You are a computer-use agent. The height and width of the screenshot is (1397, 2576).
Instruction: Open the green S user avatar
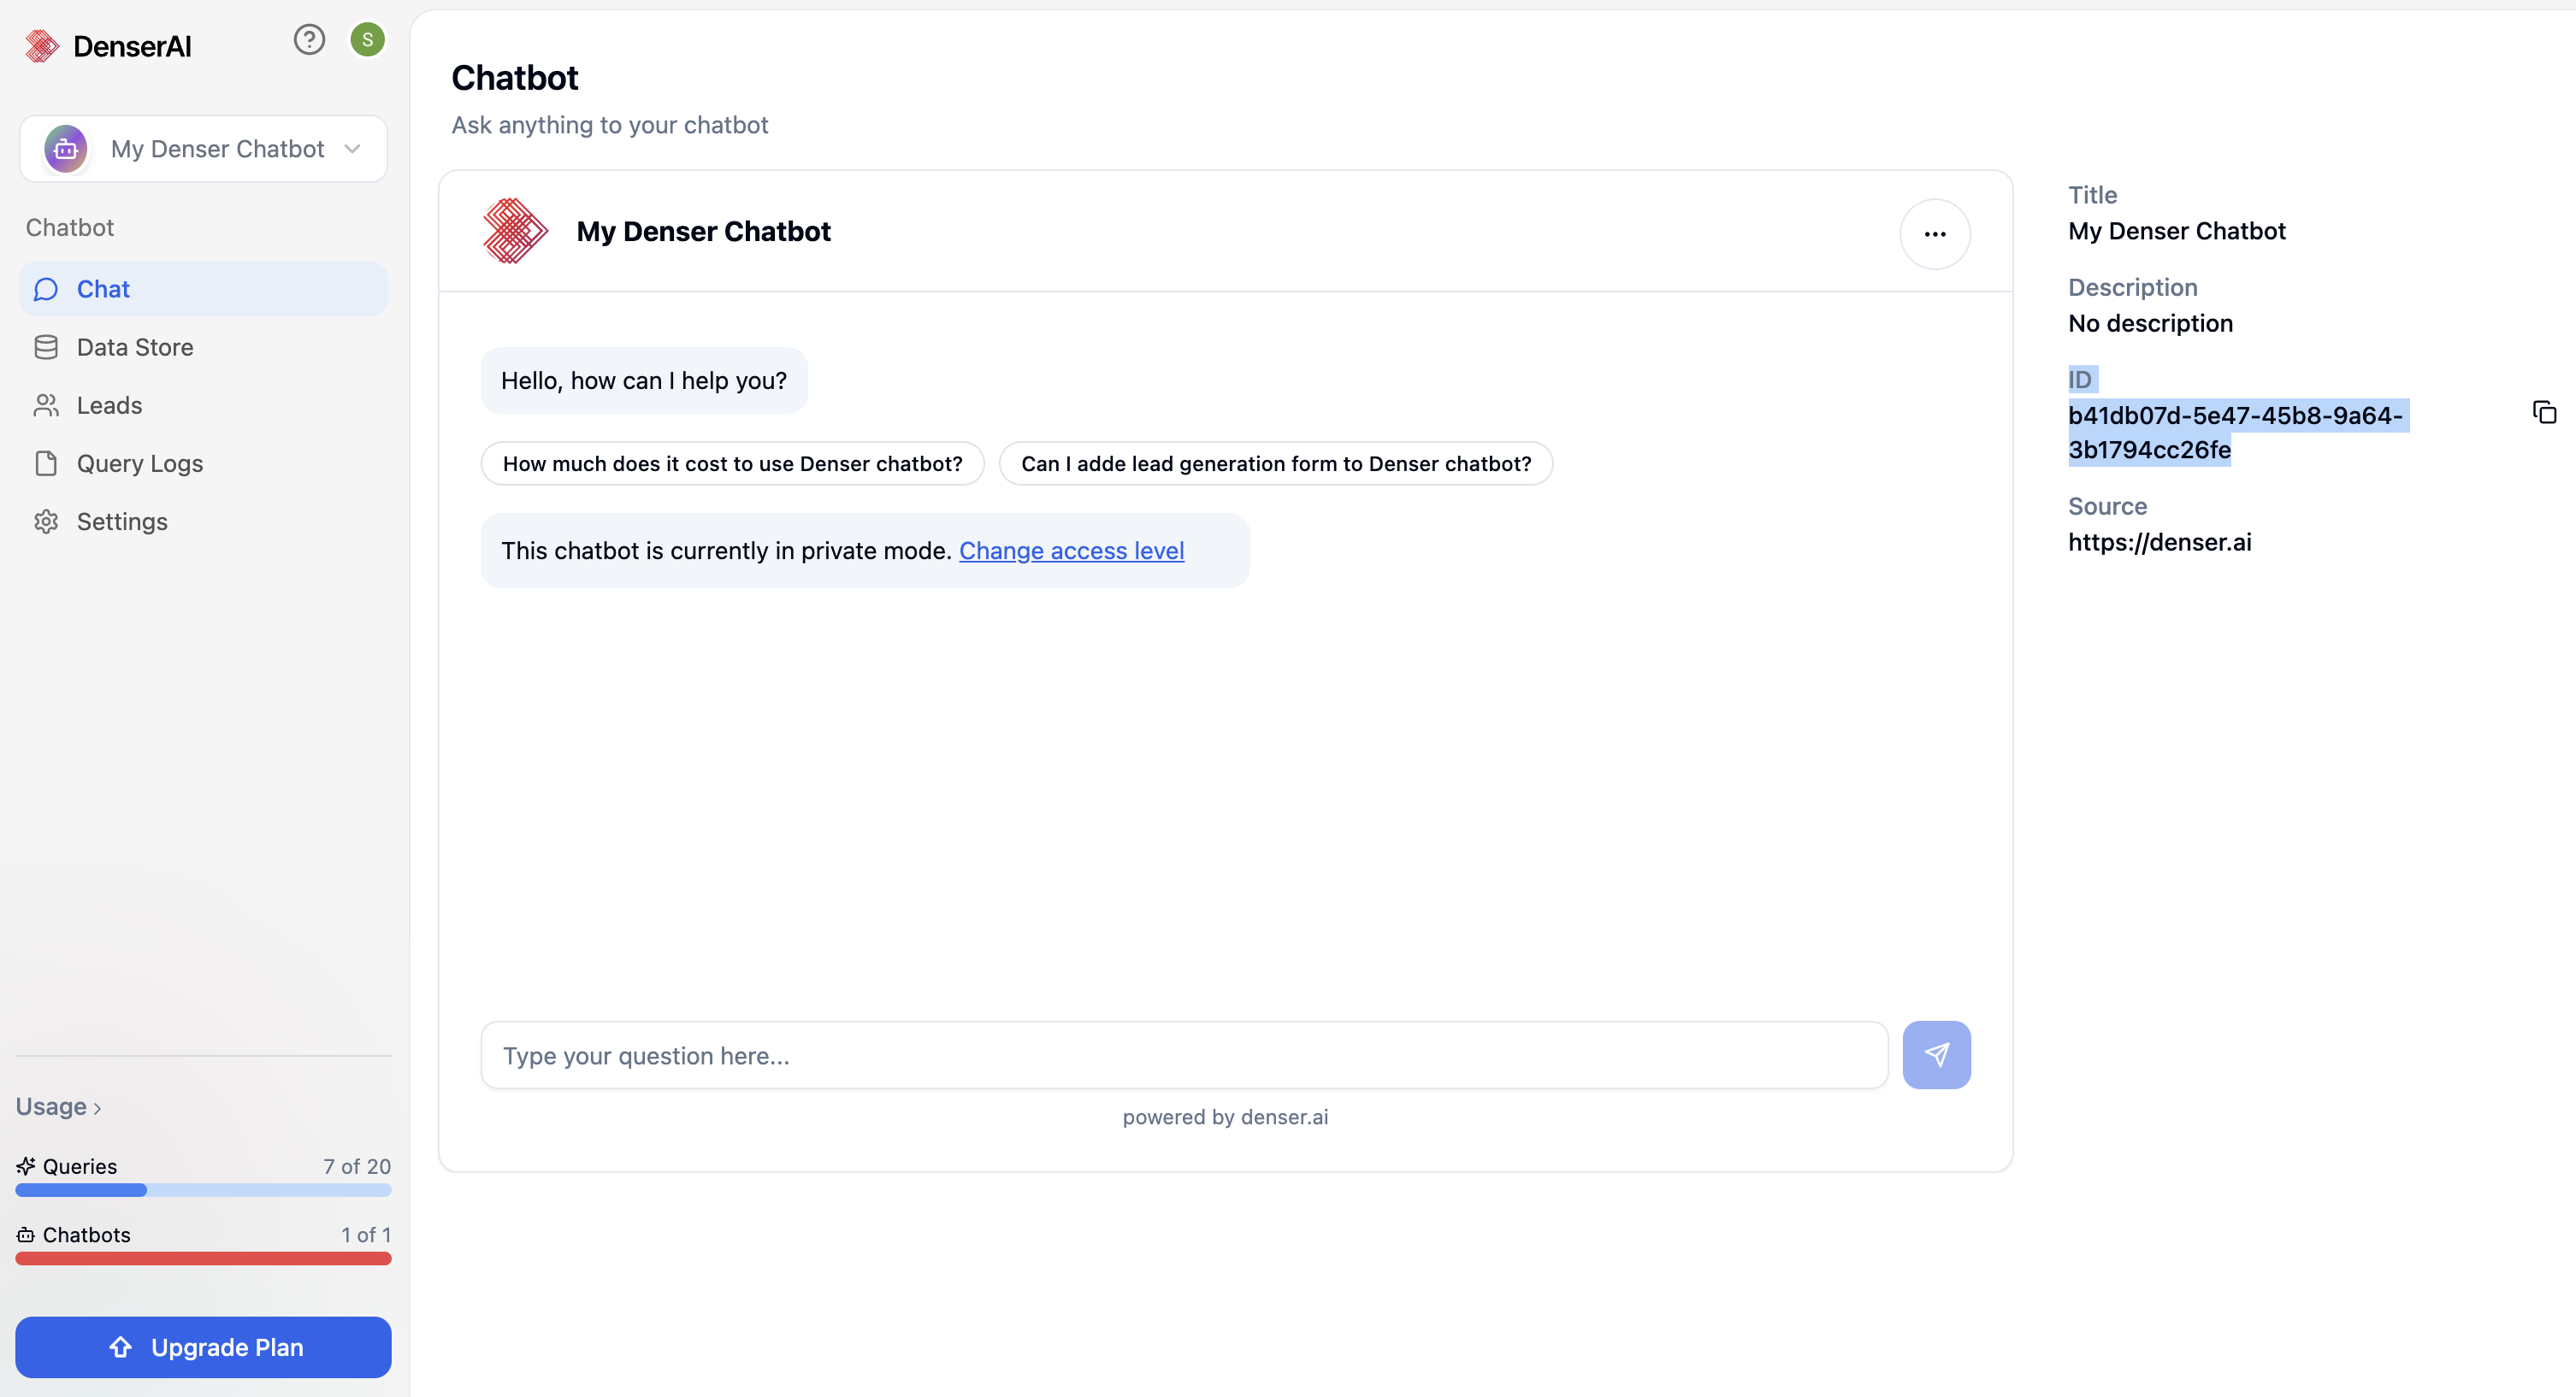(367, 40)
